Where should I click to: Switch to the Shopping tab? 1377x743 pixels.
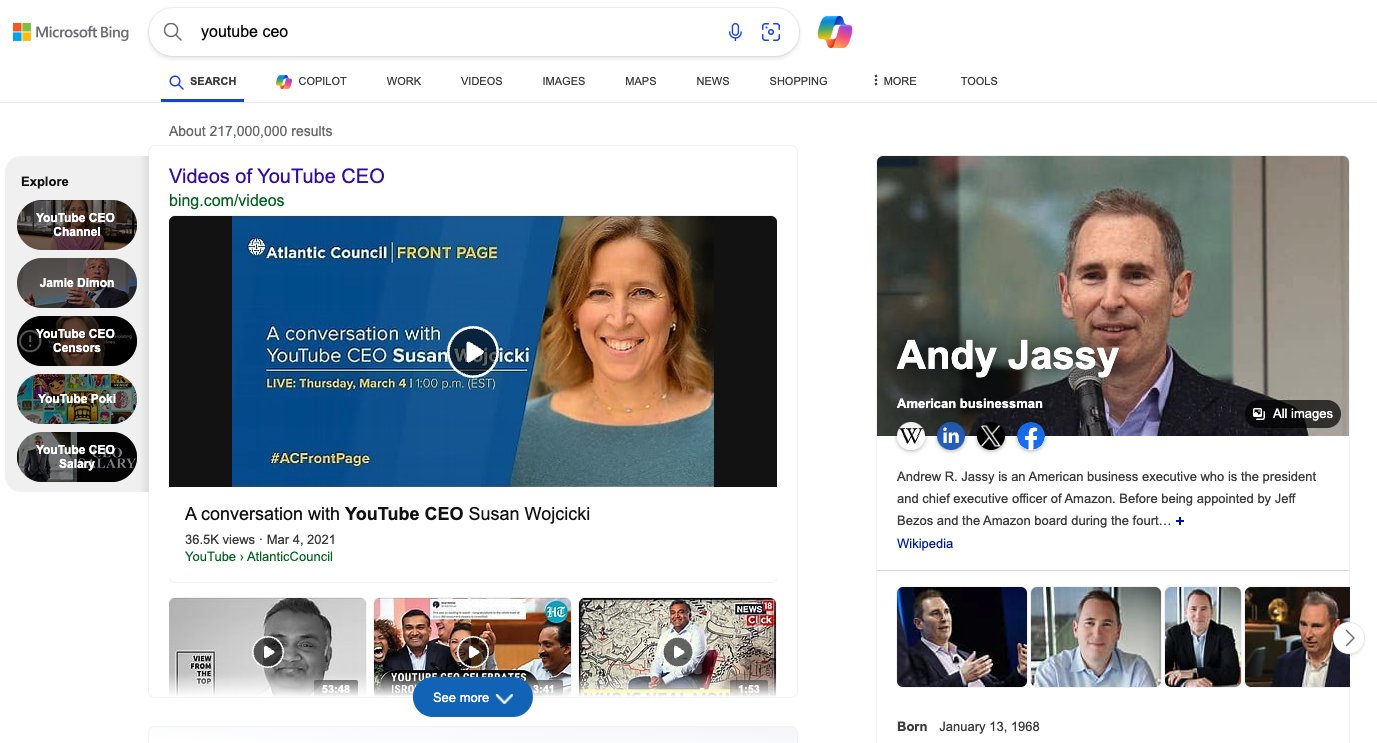(798, 81)
